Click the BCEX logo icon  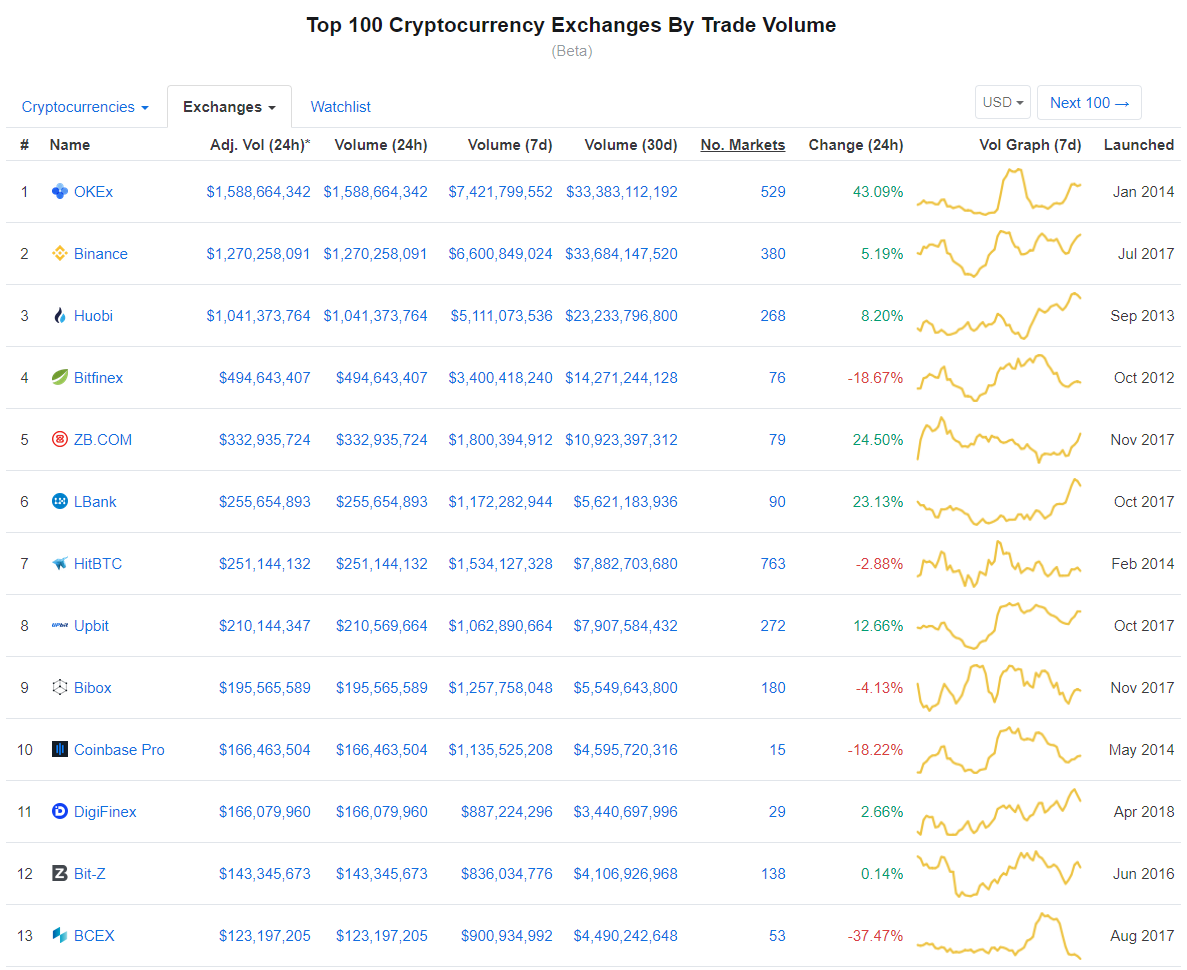point(60,936)
